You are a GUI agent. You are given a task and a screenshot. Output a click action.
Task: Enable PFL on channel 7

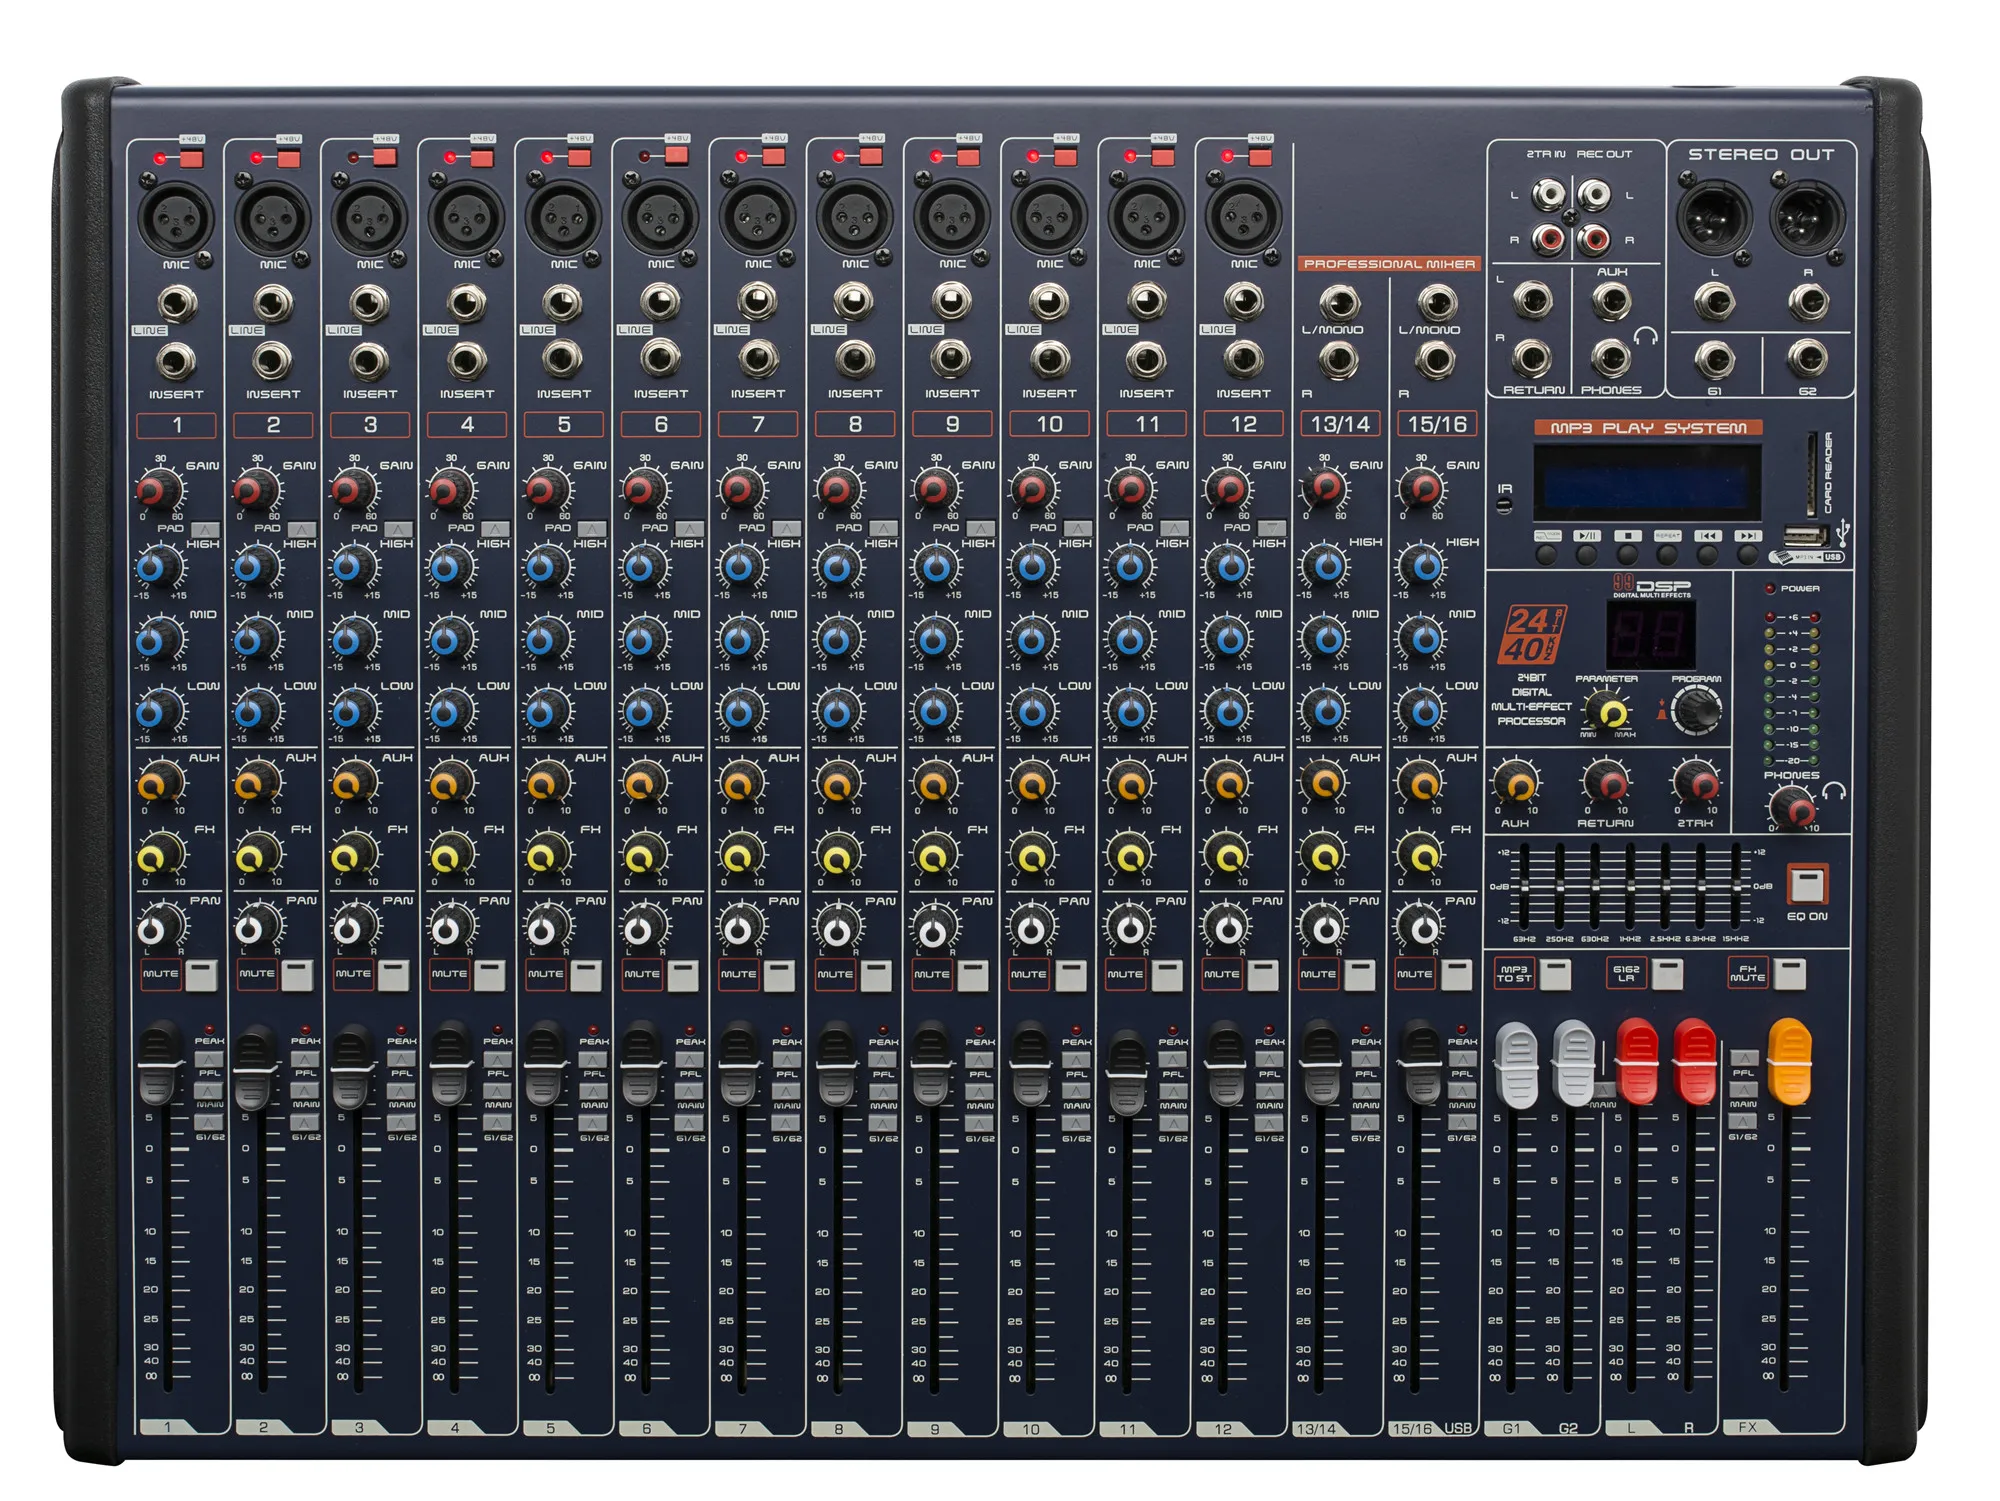(787, 1060)
